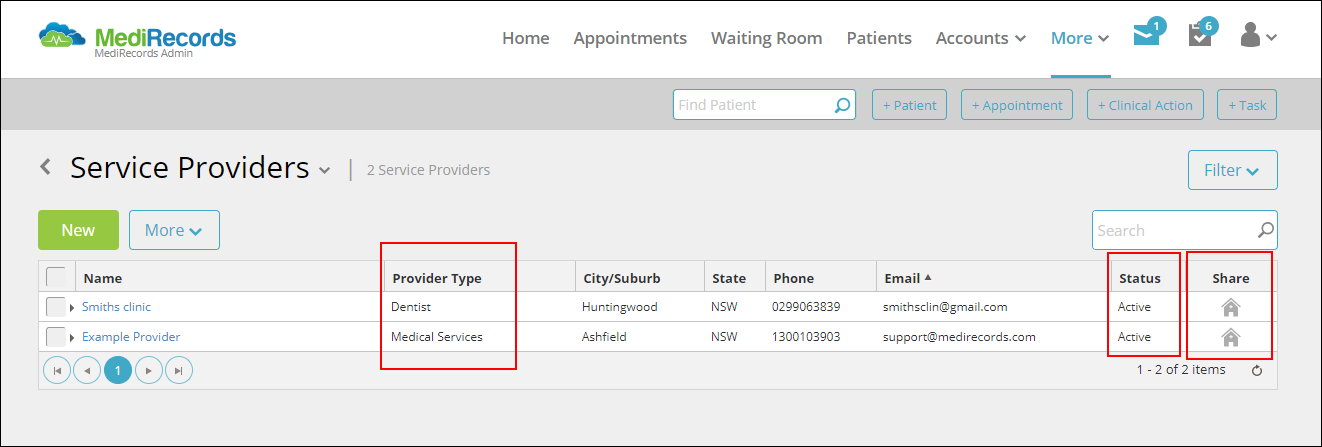Open the Smiths clinic link
The width and height of the screenshot is (1322, 447).
pyautogui.click(x=116, y=307)
